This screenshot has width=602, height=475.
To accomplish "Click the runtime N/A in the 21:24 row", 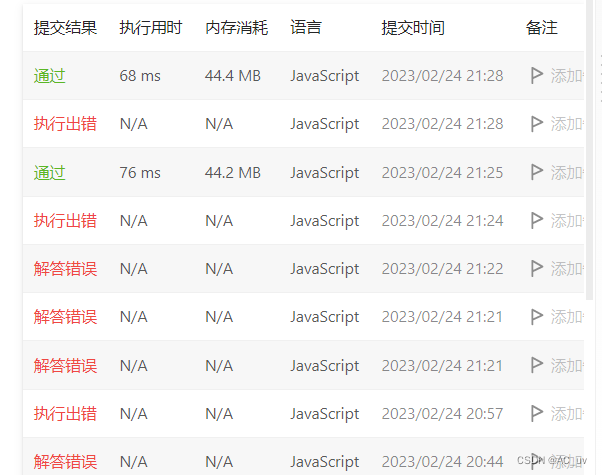I will tap(134, 220).
